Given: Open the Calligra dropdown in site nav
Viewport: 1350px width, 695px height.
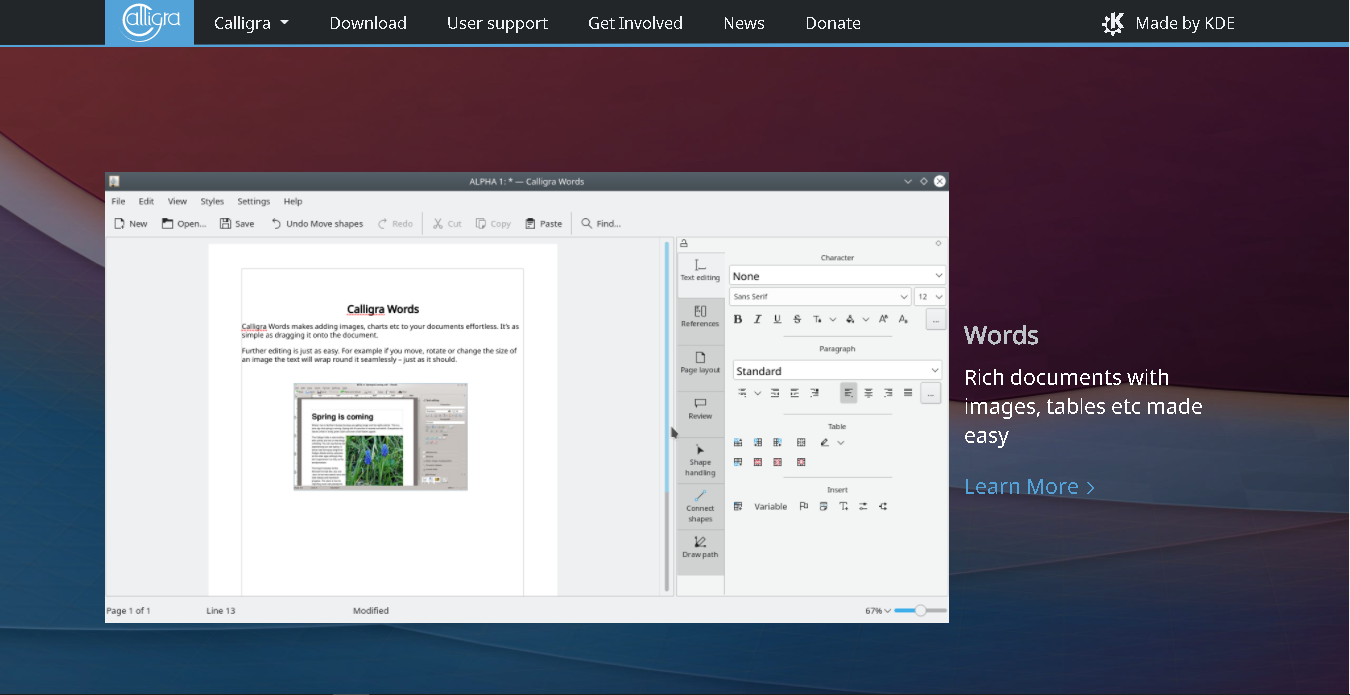Looking at the screenshot, I should pyautogui.click(x=251, y=22).
